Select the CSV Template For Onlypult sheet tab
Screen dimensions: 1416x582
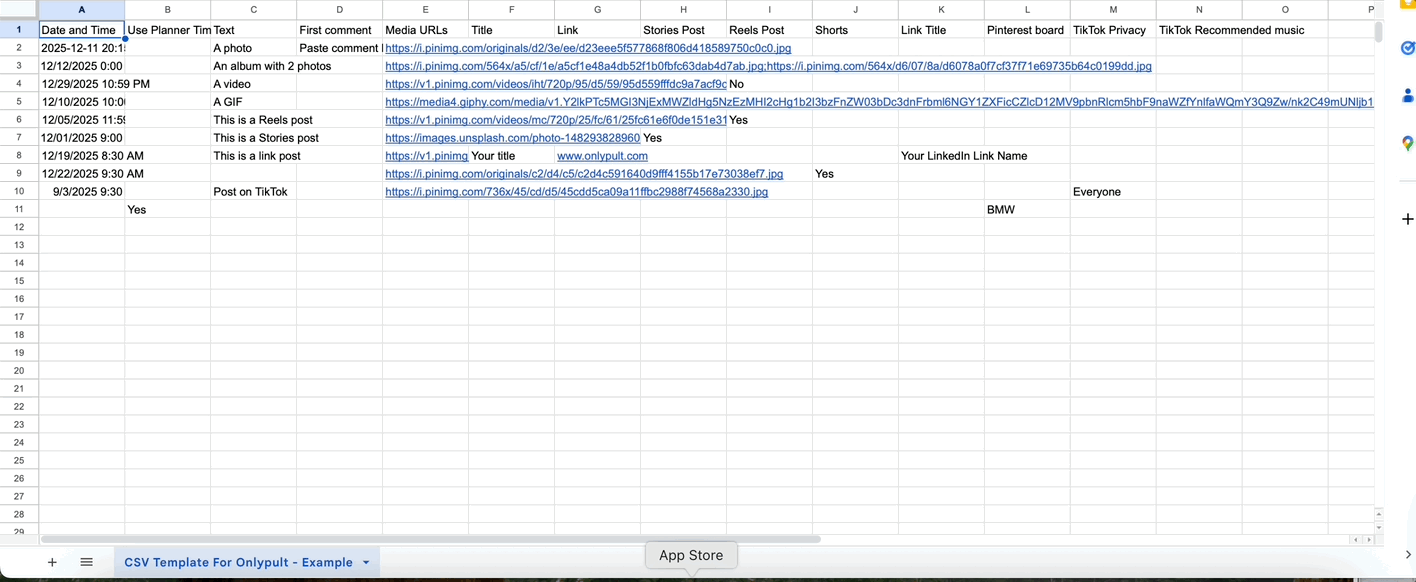238,563
